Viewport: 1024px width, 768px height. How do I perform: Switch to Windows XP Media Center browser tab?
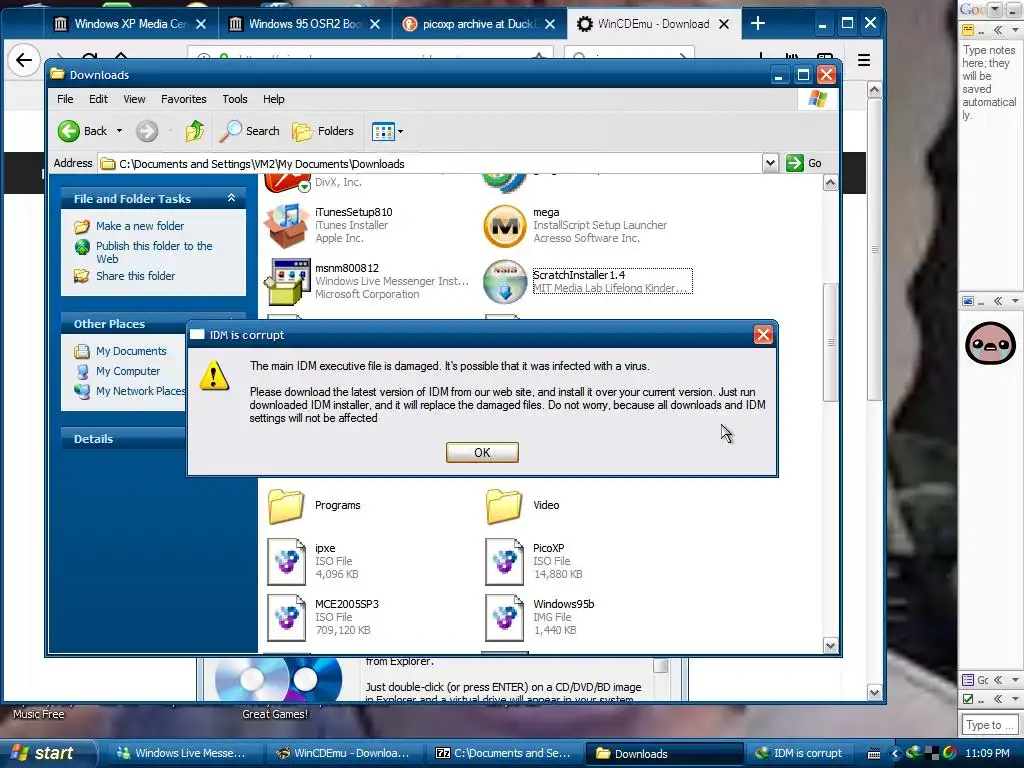point(130,24)
